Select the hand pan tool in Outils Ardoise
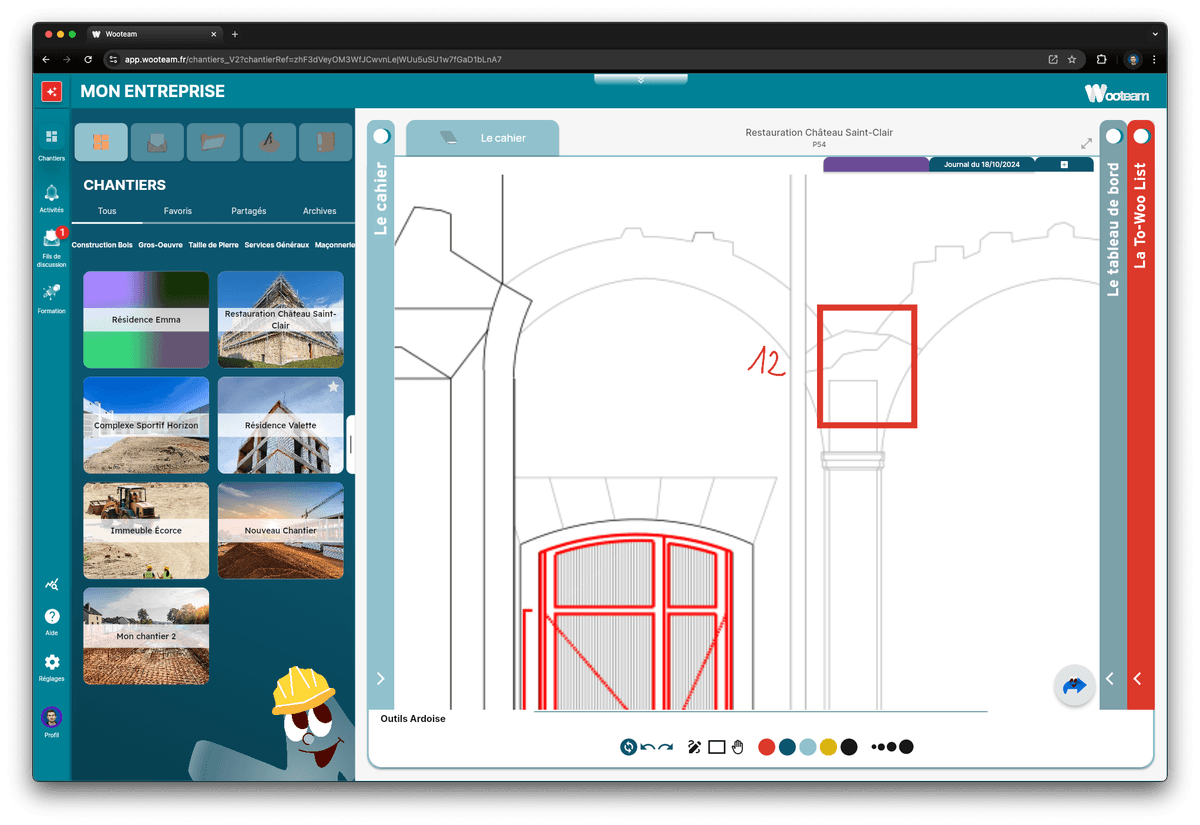 [738, 747]
